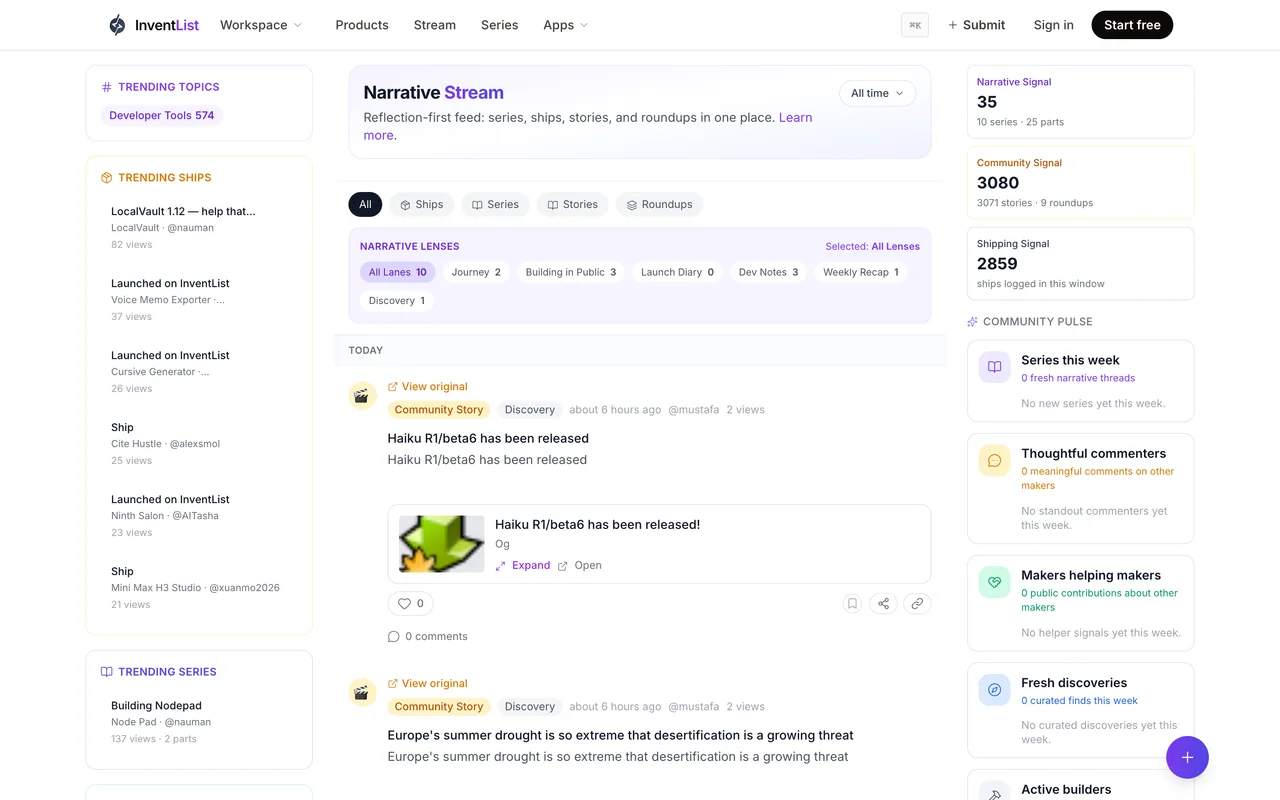Click the Shipping Signal 2859 card
Viewport: 1280px width, 800px height.
[x=1080, y=264]
